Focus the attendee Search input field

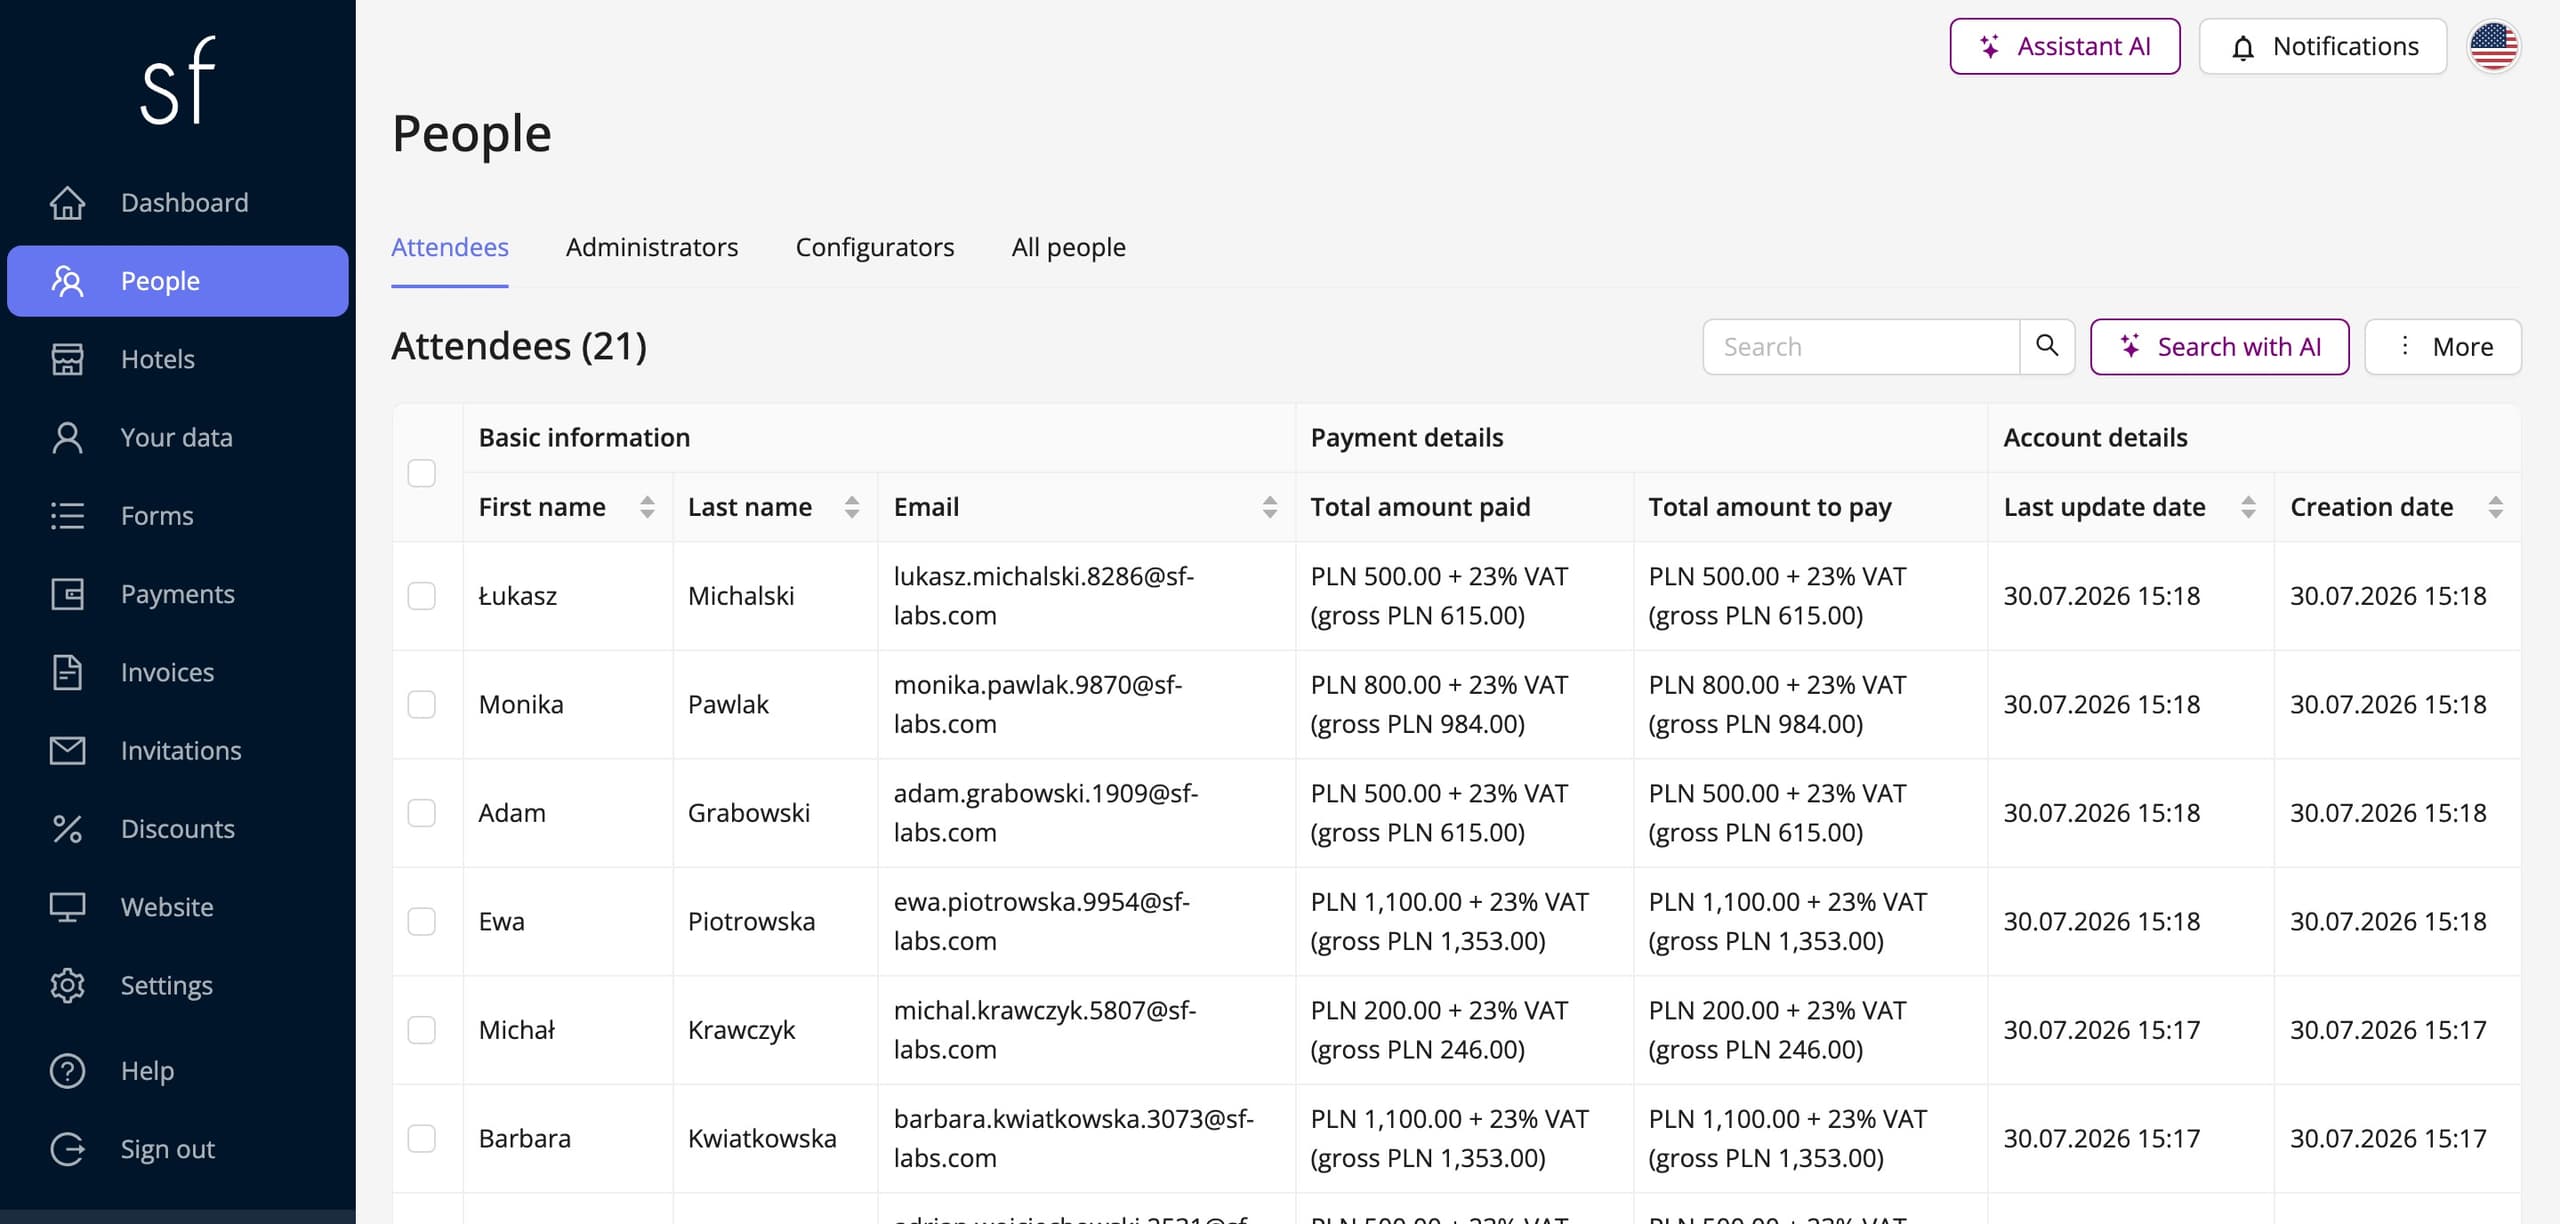[x=1861, y=346]
